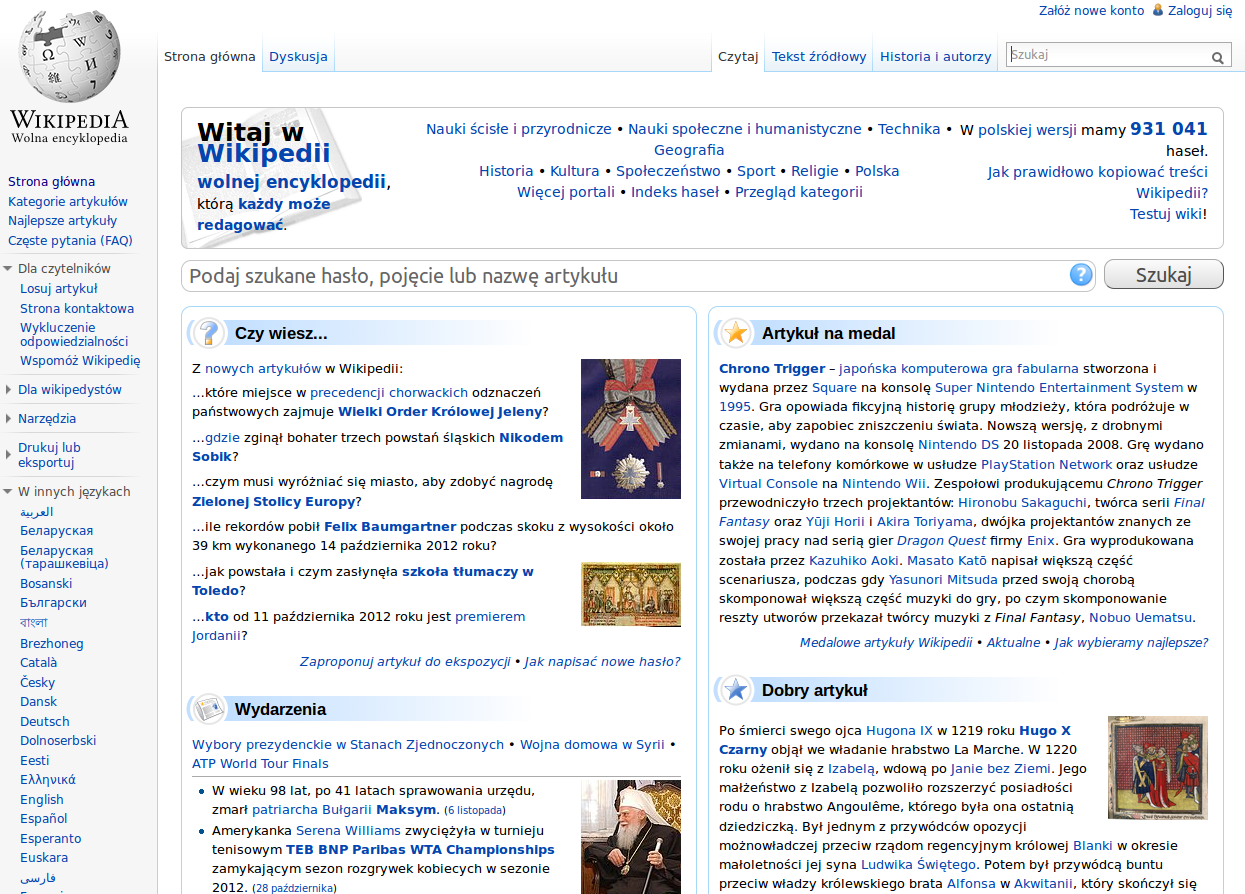Open the Hugo X Czarny article link
The width and height of the screenshot is (1245, 894).
[895, 739]
